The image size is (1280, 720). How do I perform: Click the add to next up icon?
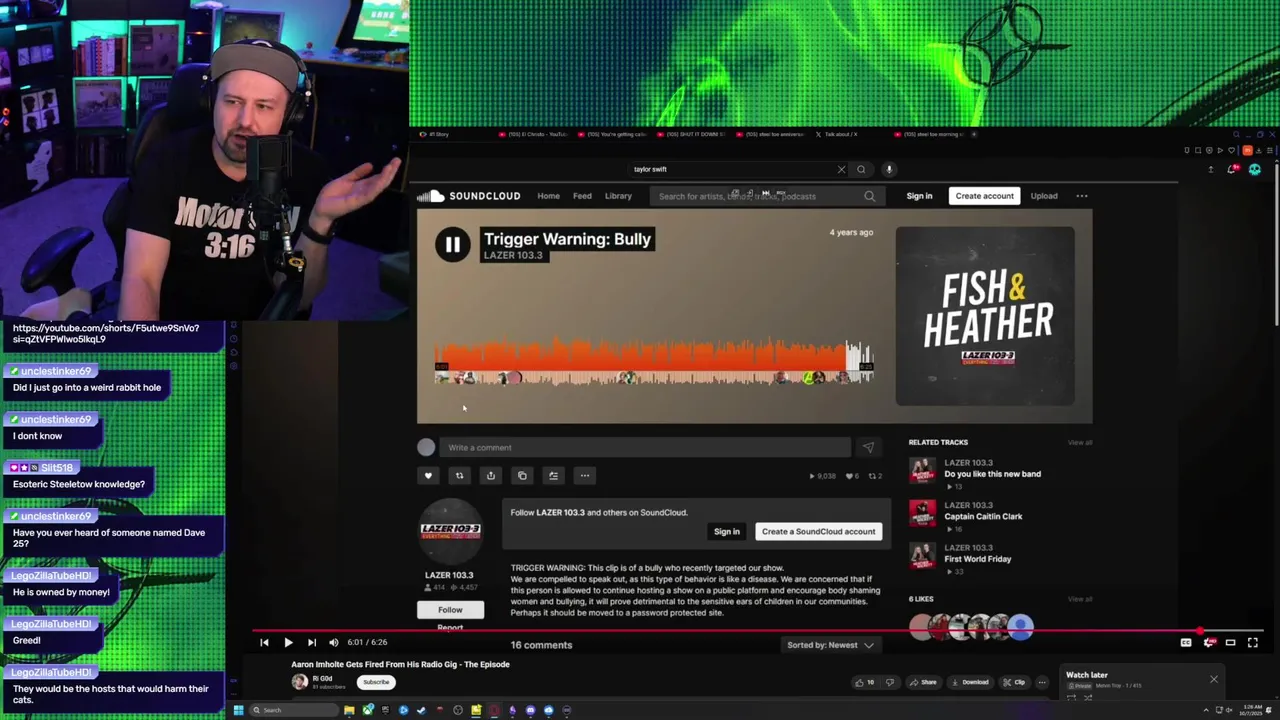pyautogui.click(x=553, y=475)
